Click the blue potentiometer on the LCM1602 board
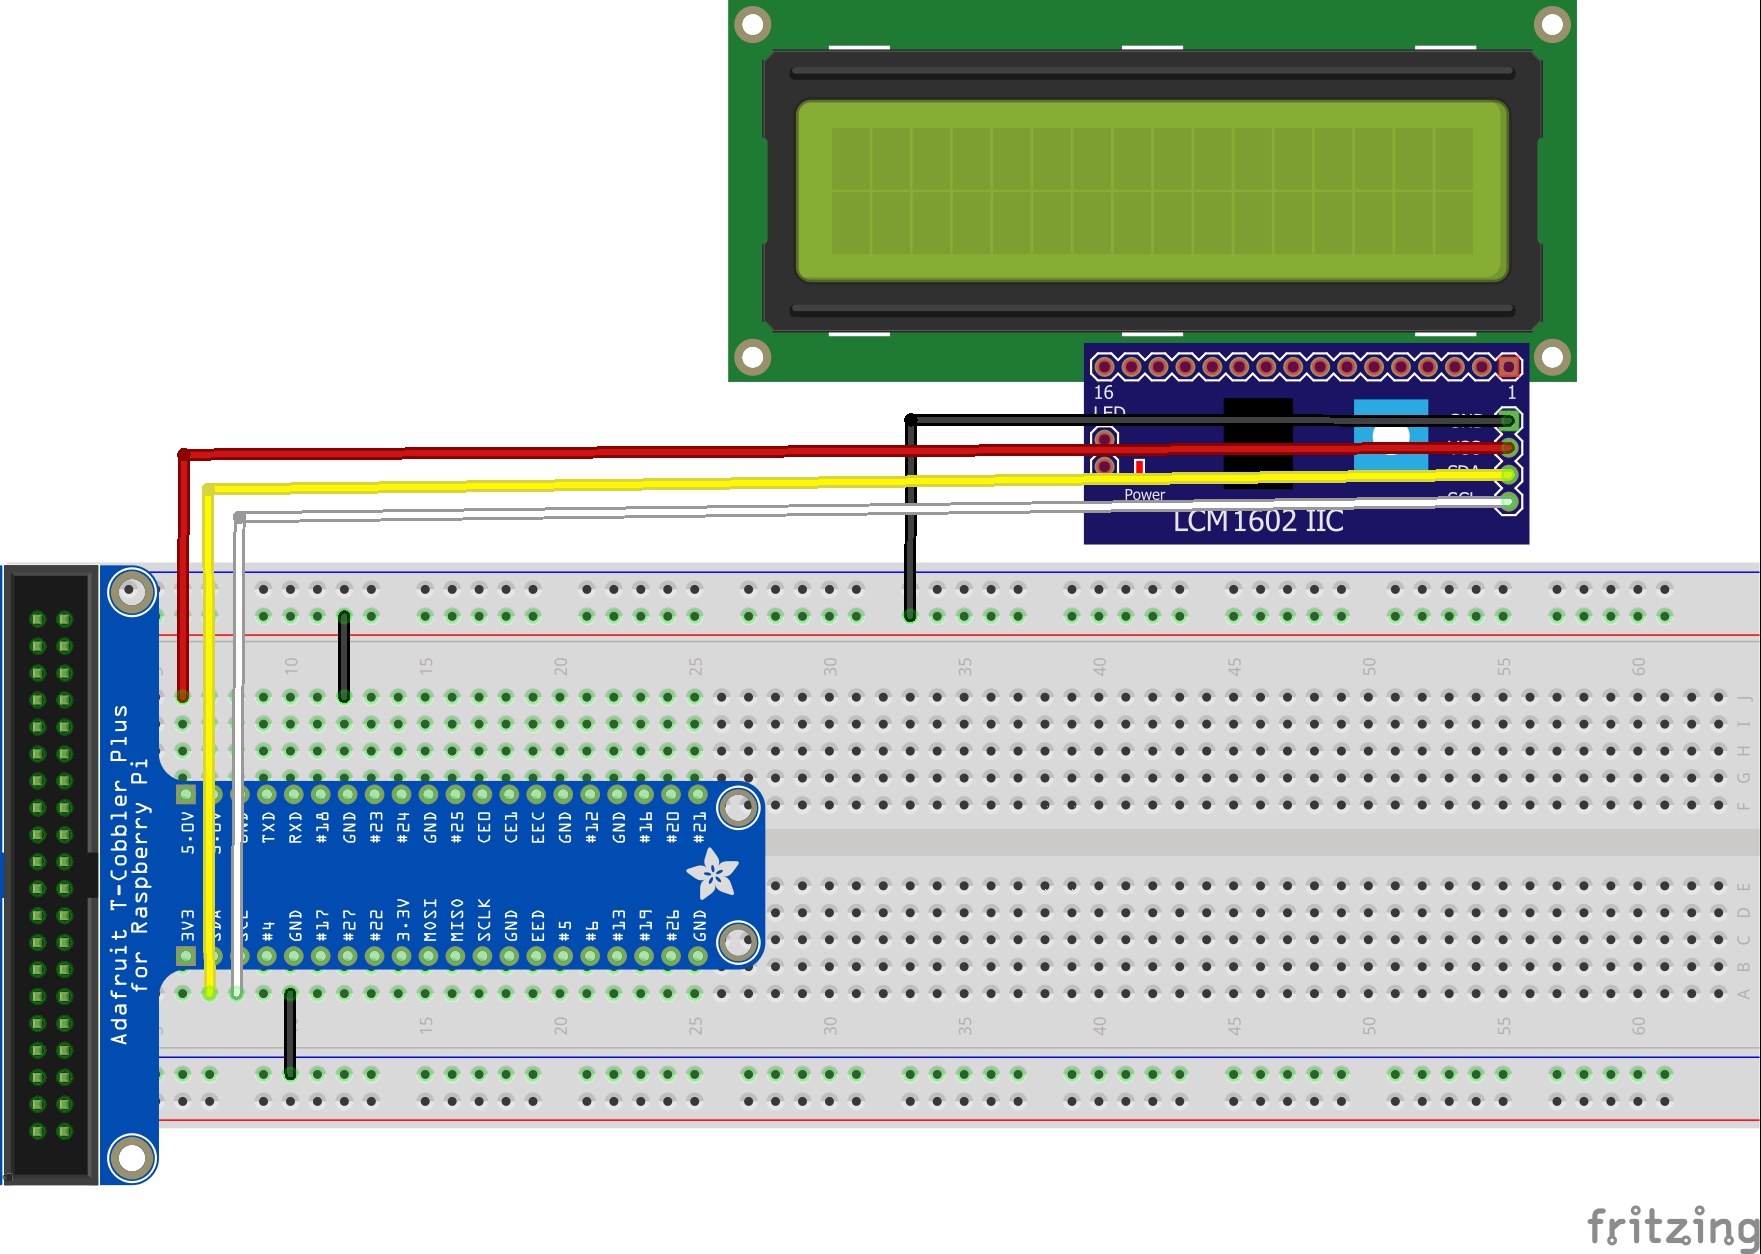This screenshot has height=1254, width=1761. coord(1391,436)
